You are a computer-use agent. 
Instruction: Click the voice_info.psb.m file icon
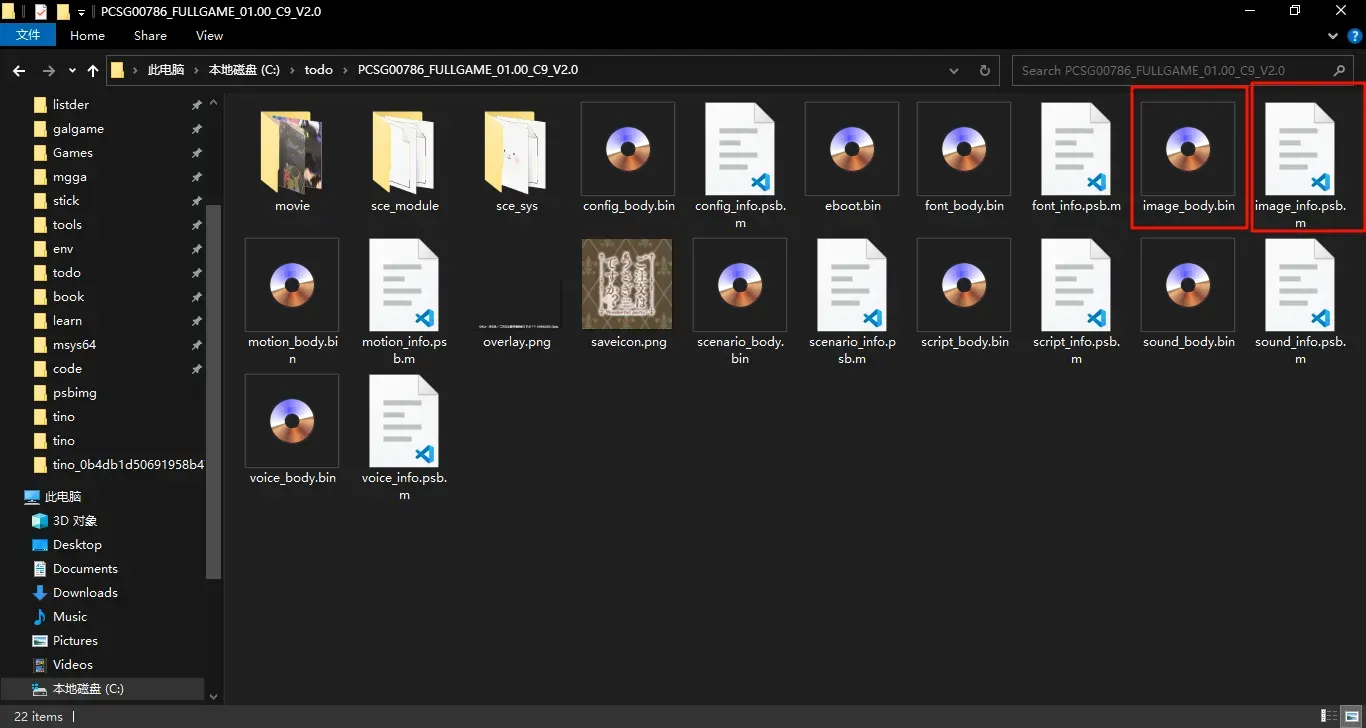click(404, 421)
